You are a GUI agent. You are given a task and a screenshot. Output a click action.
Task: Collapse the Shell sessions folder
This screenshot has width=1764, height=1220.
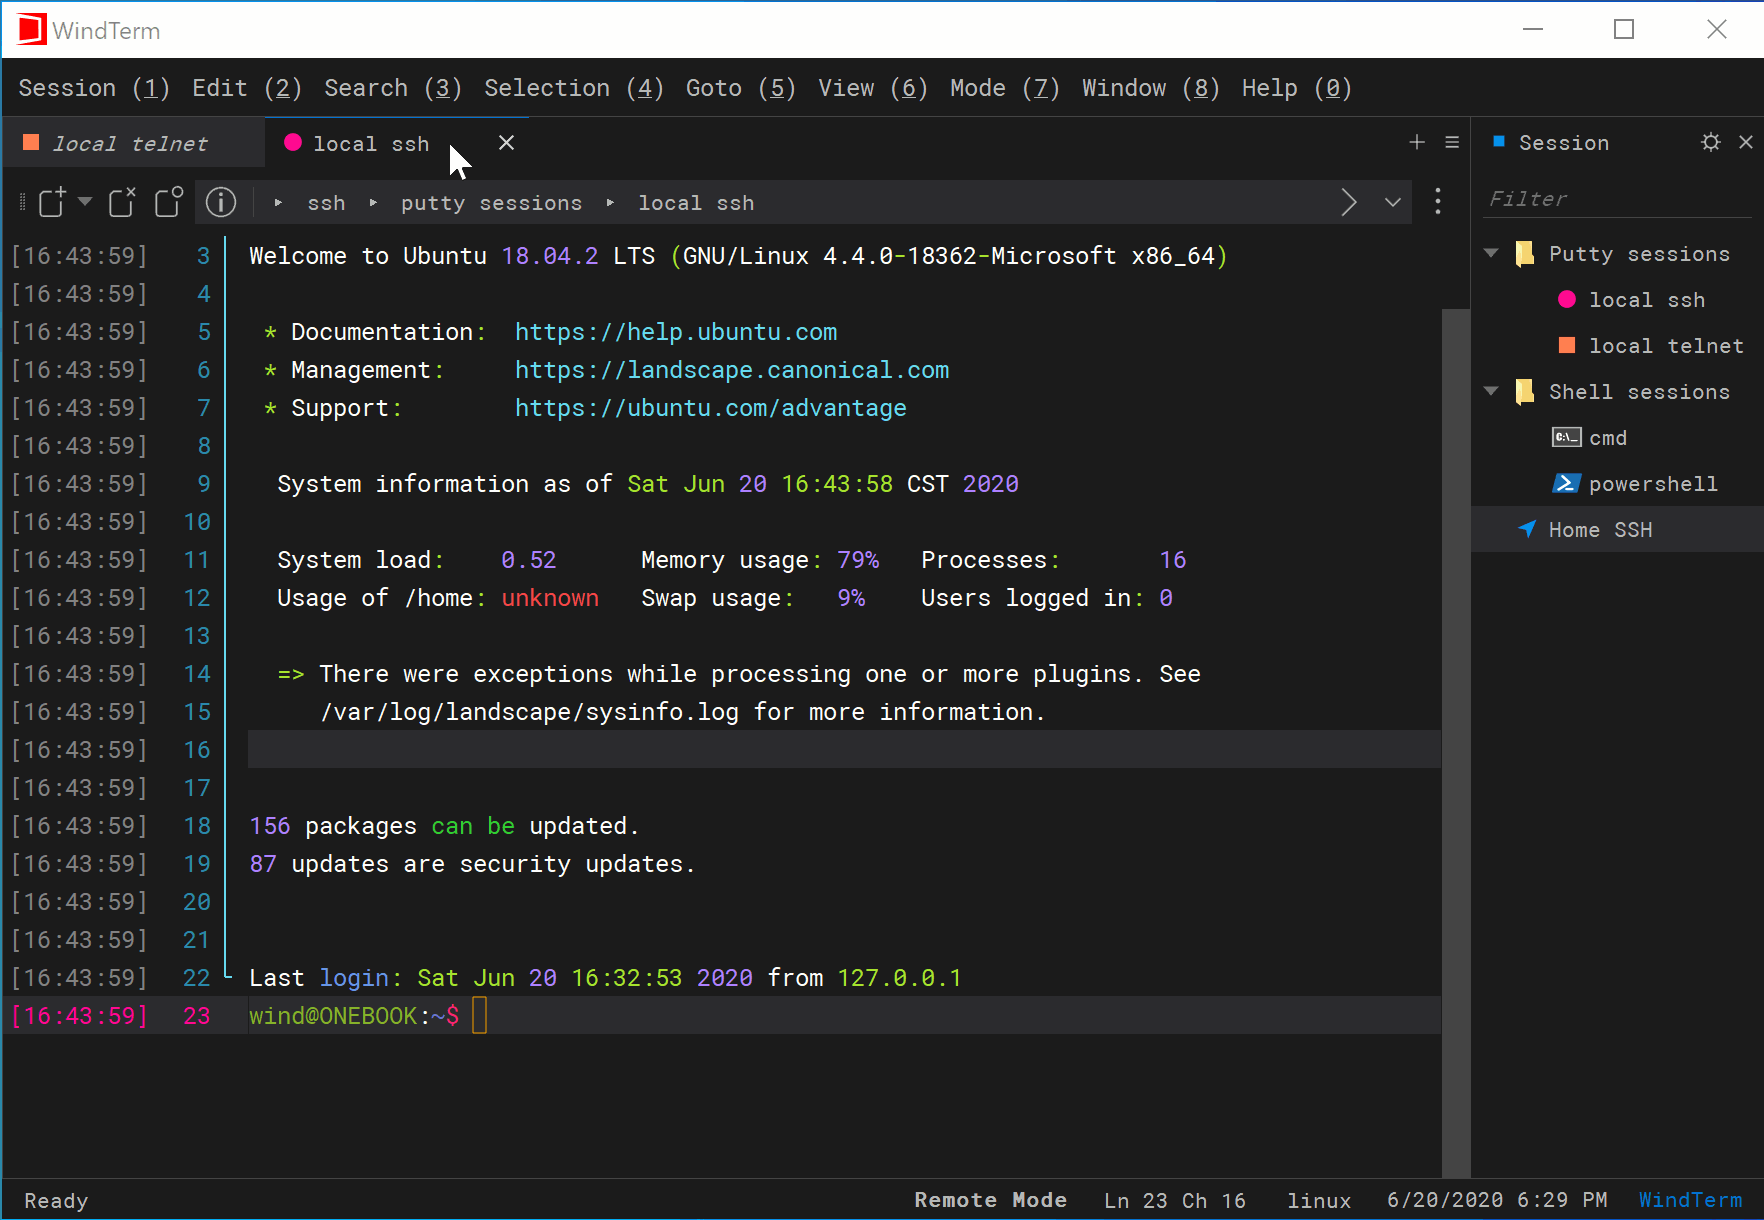[x=1491, y=391]
